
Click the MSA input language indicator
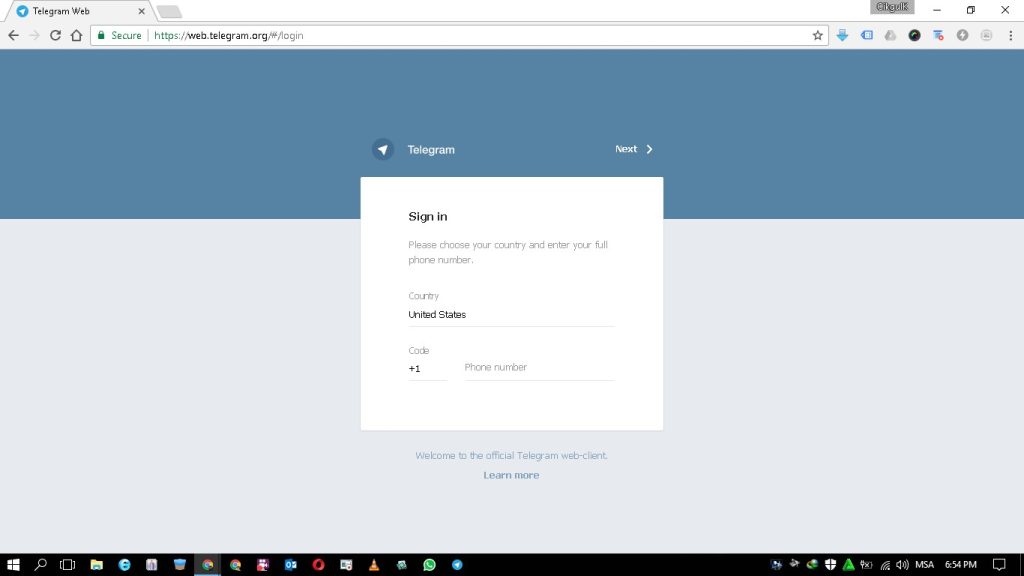924,565
